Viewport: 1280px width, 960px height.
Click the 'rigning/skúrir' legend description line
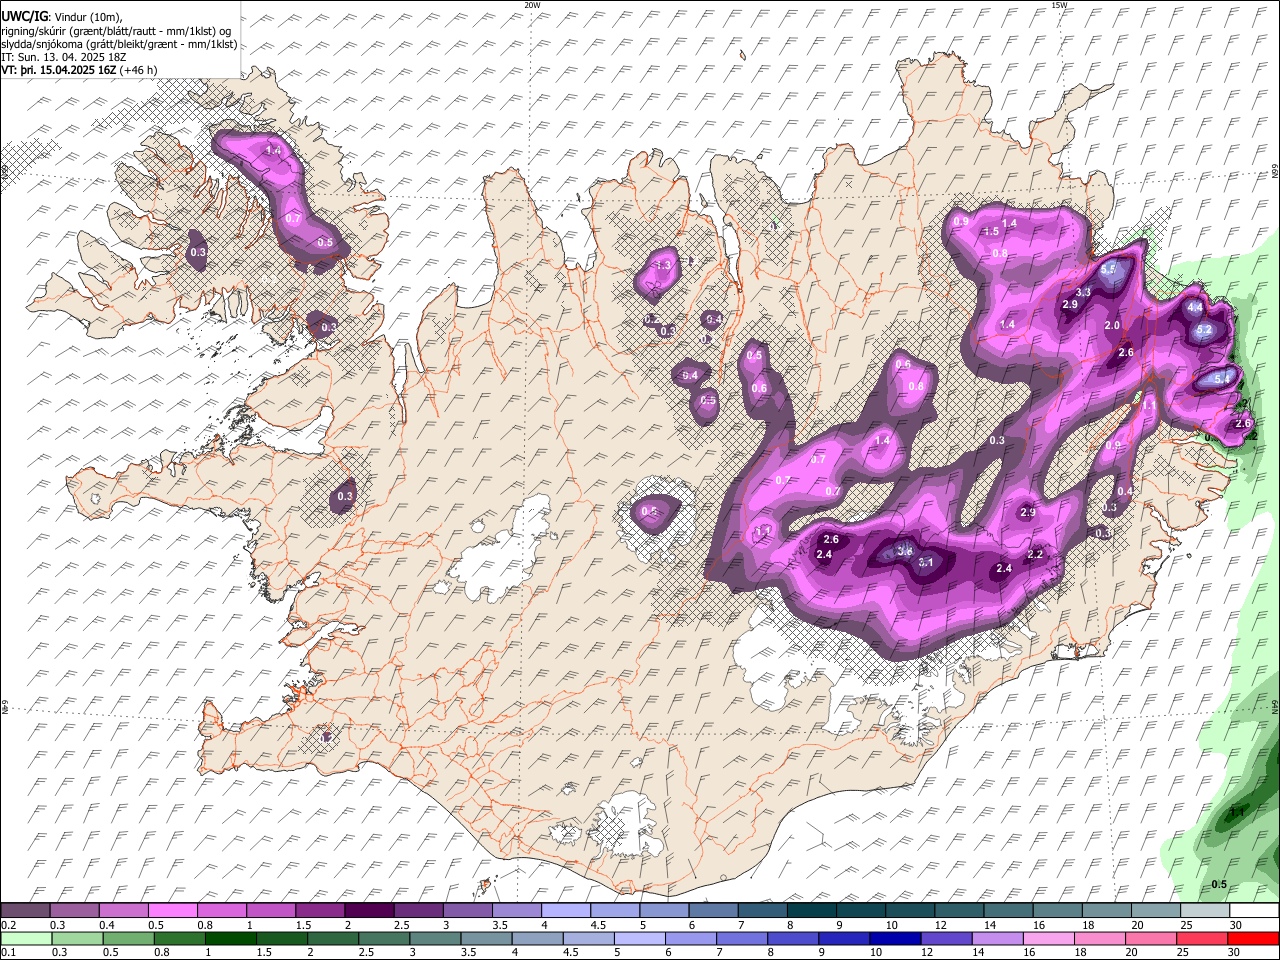point(116,31)
